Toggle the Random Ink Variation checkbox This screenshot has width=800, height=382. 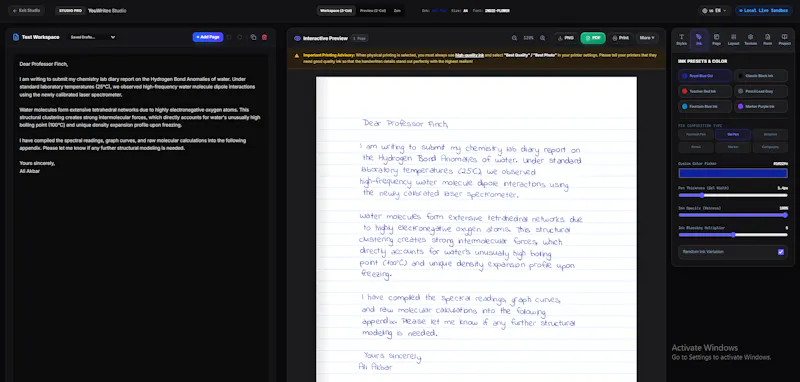coord(781,252)
